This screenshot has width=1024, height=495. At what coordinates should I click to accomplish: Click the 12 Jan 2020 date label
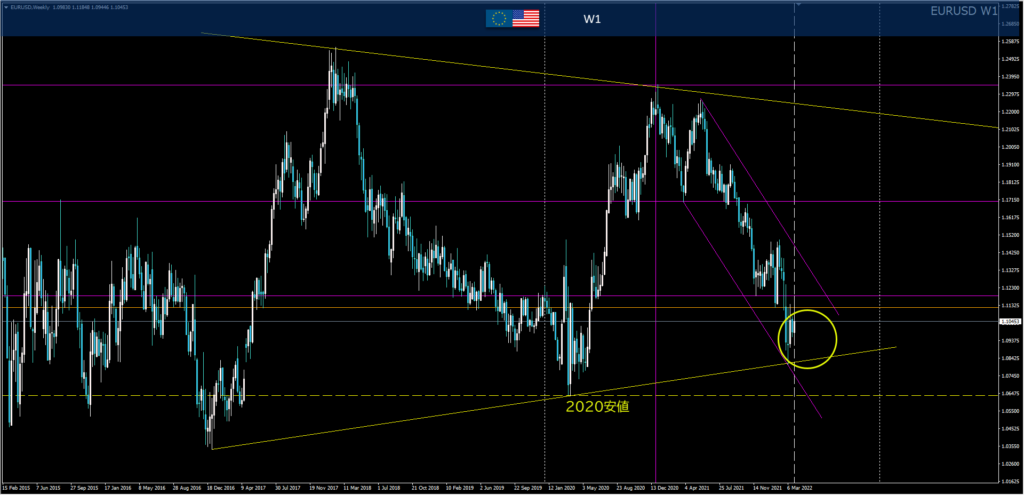pyautogui.click(x=561, y=487)
